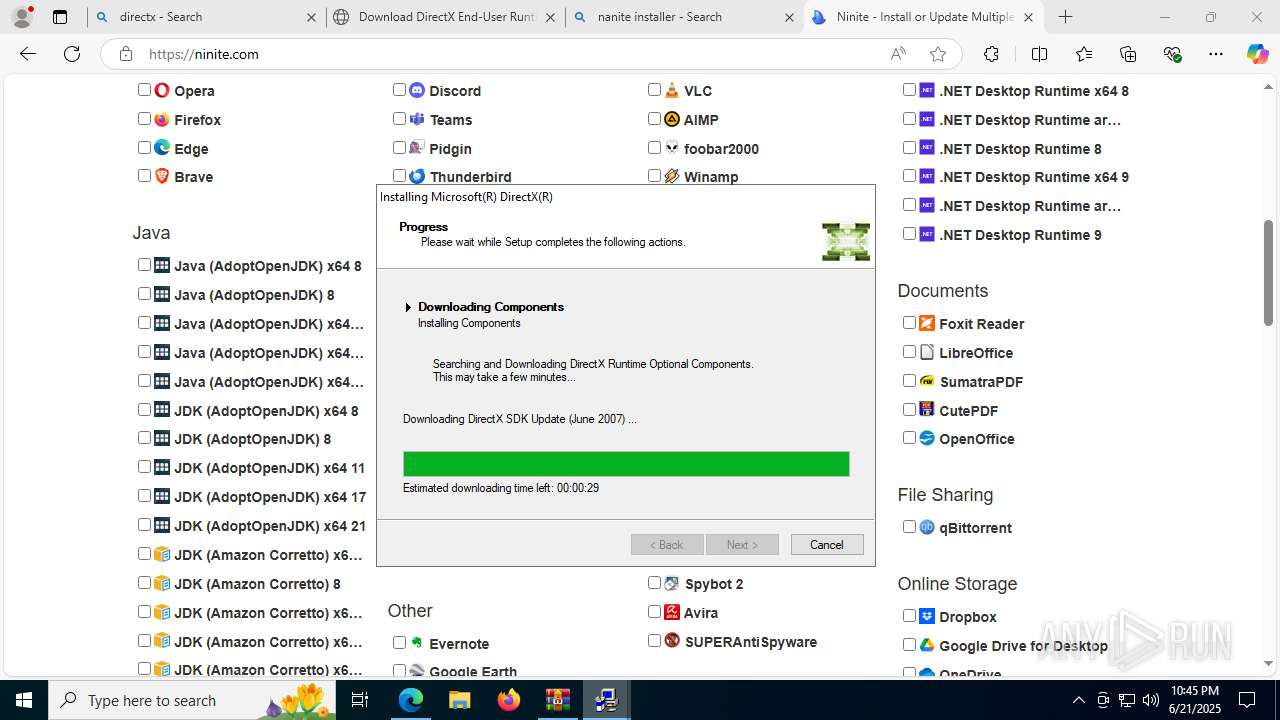Screen dimensions: 1280x720
Task: Switch to nanite installer - Search tab
Action: click(684, 17)
